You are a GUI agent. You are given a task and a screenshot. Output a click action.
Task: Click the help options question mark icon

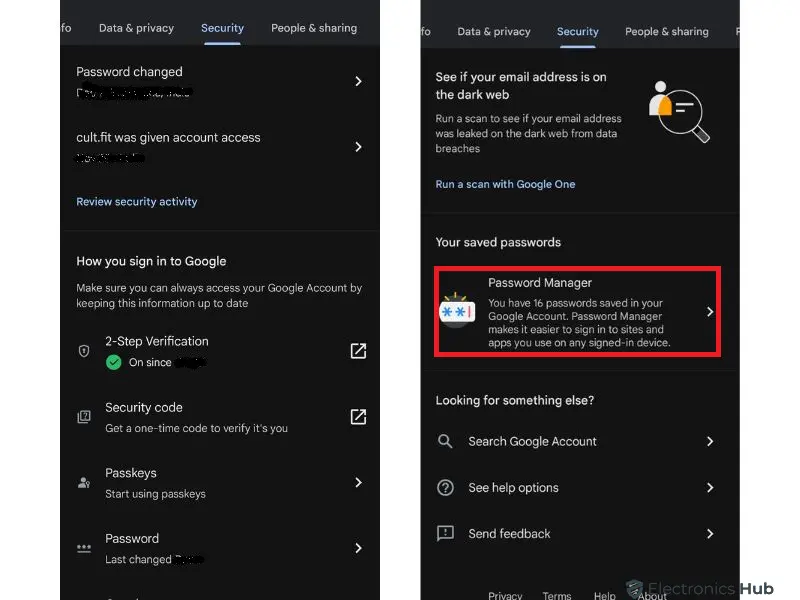445,487
